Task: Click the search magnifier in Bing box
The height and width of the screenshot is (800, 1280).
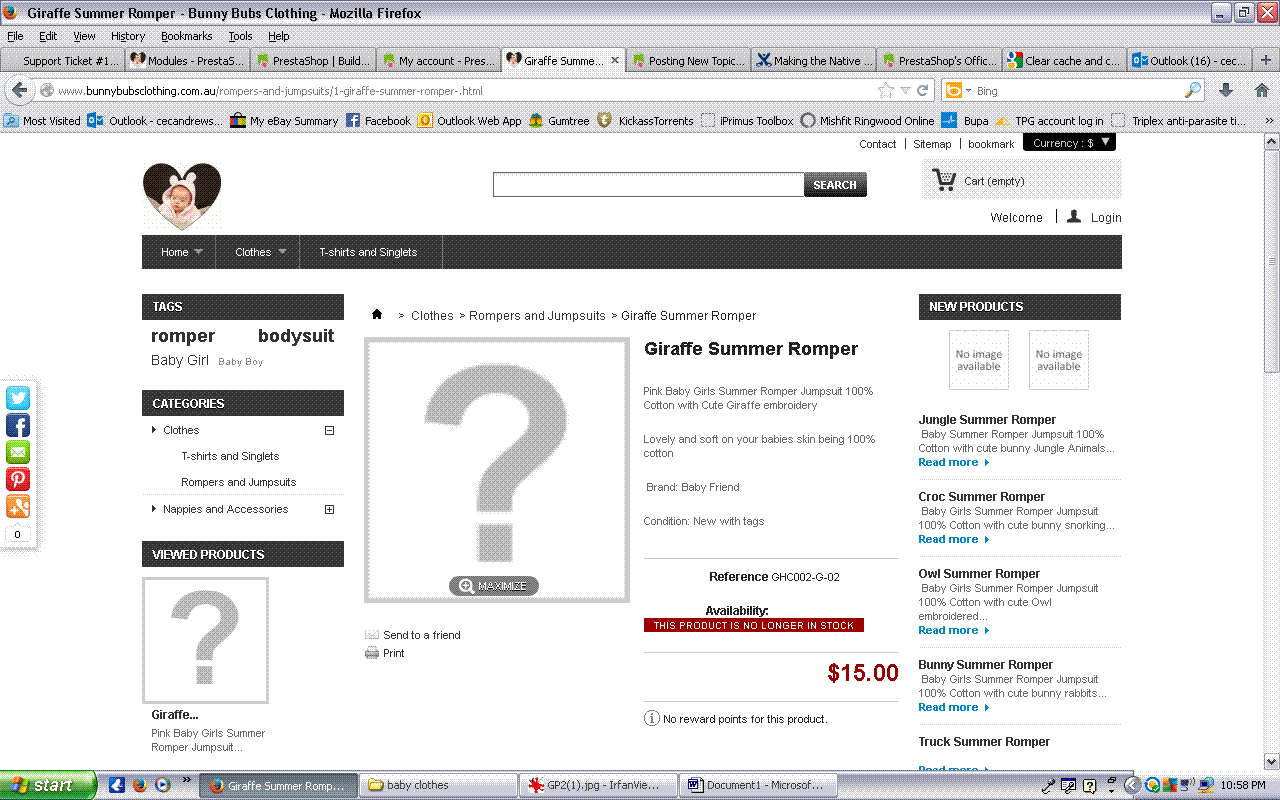Action: (1192, 90)
